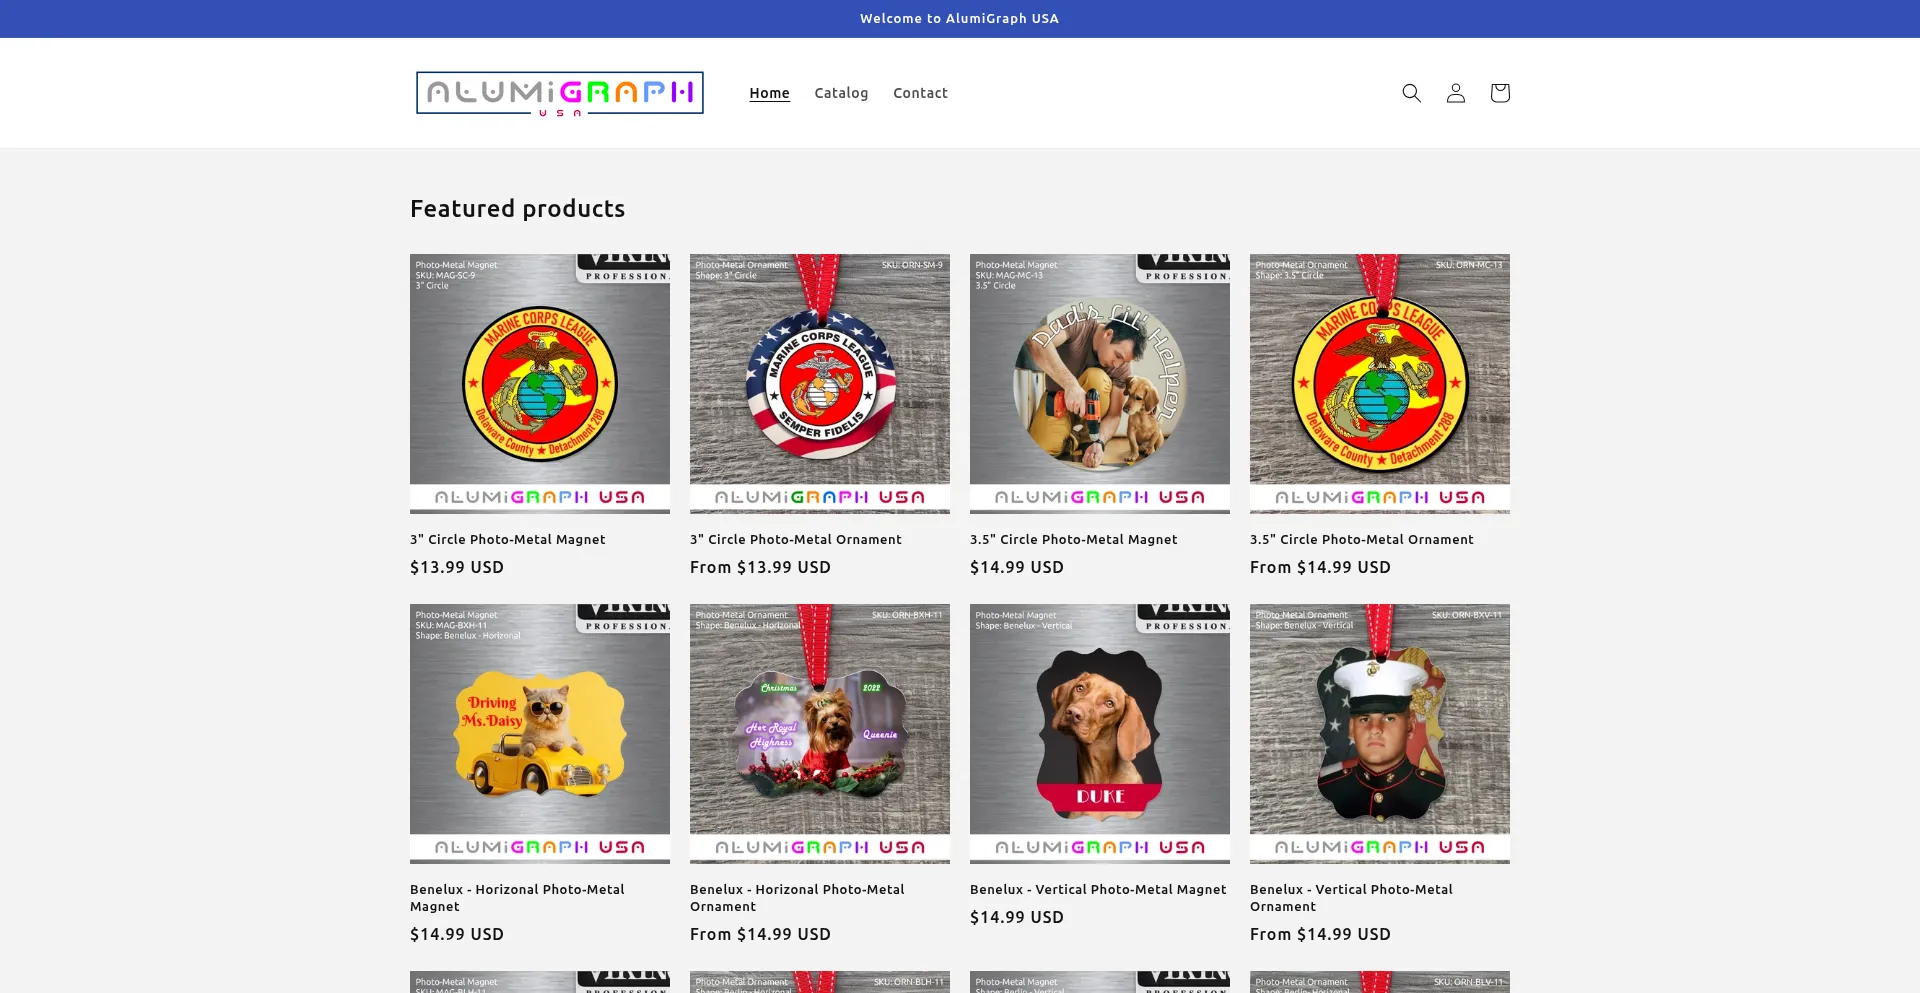Click the Featured products heading
The image size is (1920, 993).
click(517, 209)
